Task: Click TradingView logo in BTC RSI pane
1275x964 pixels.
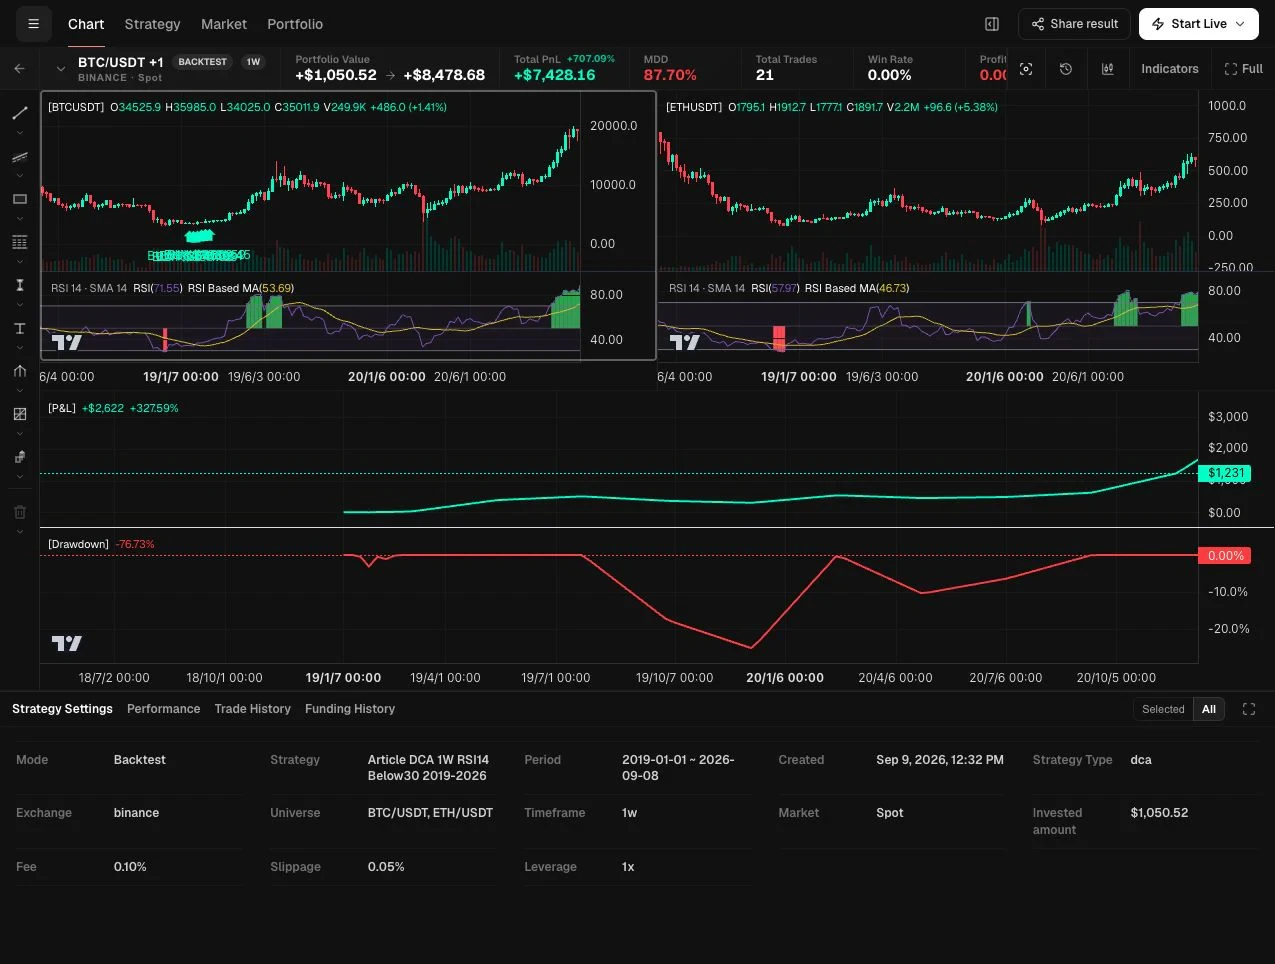Action: coord(67,343)
